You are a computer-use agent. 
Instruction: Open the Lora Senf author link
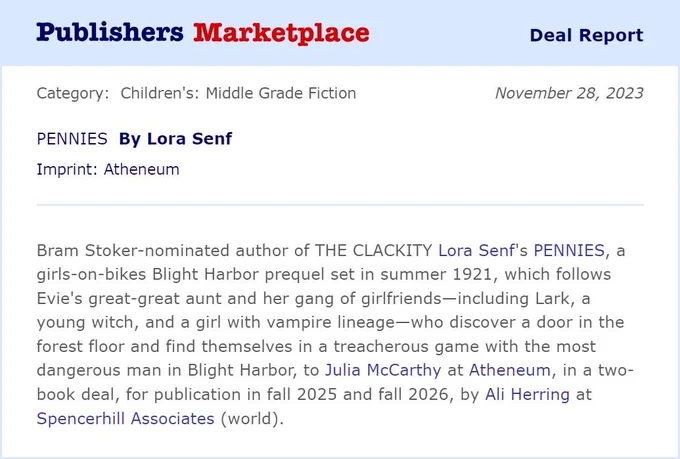(x=476, y=251)
